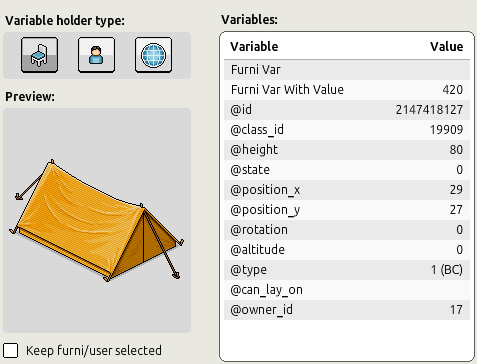Select the '@can_lay_on' variable row
The height and width of the screenshot is (364, 477).
[347, 290]
